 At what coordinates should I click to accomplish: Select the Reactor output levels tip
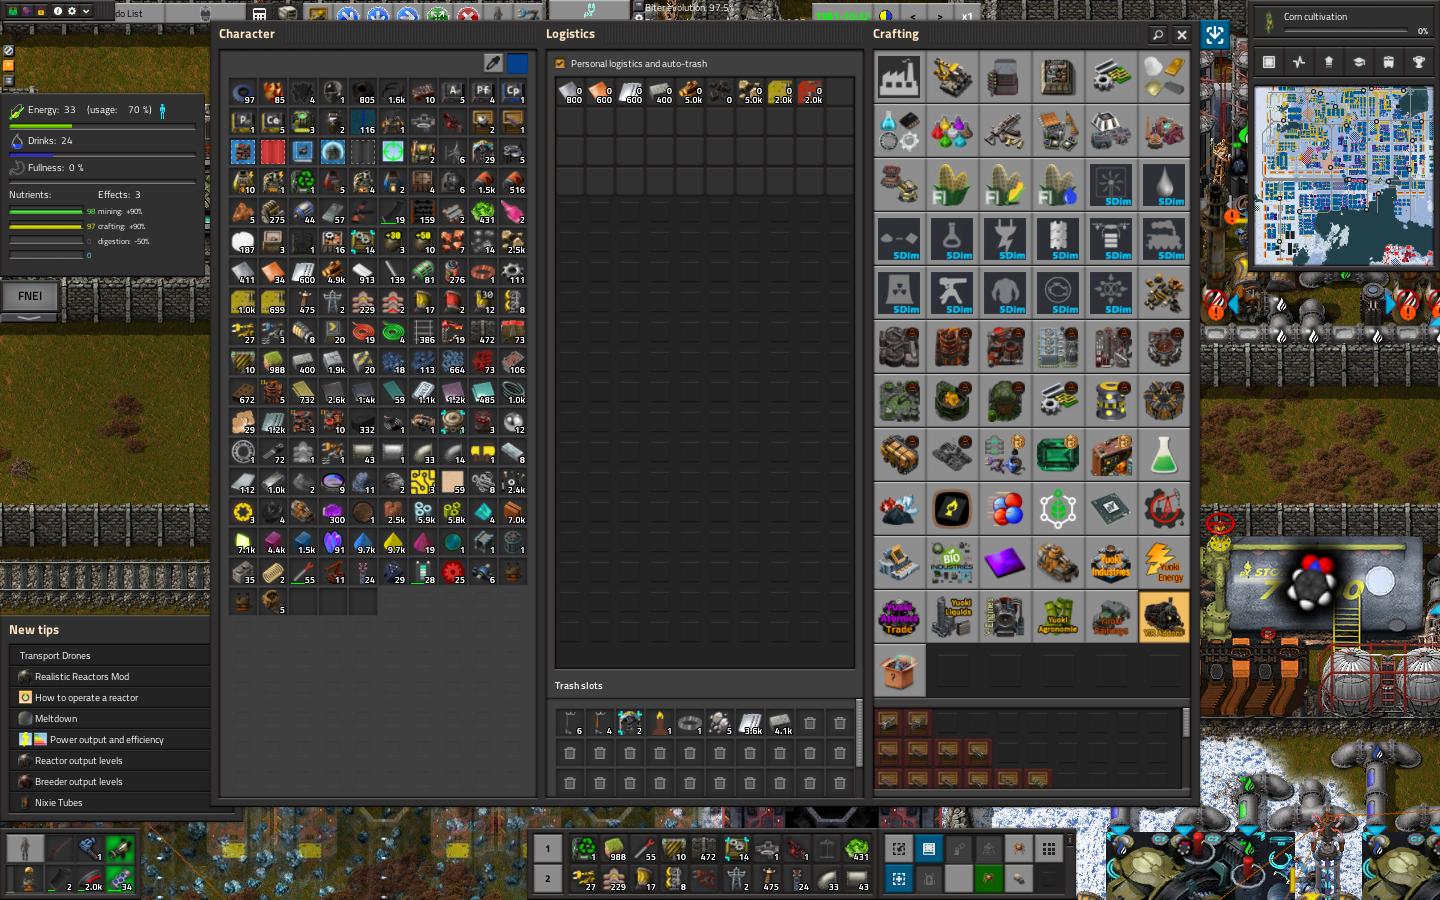tap(109, 761)
